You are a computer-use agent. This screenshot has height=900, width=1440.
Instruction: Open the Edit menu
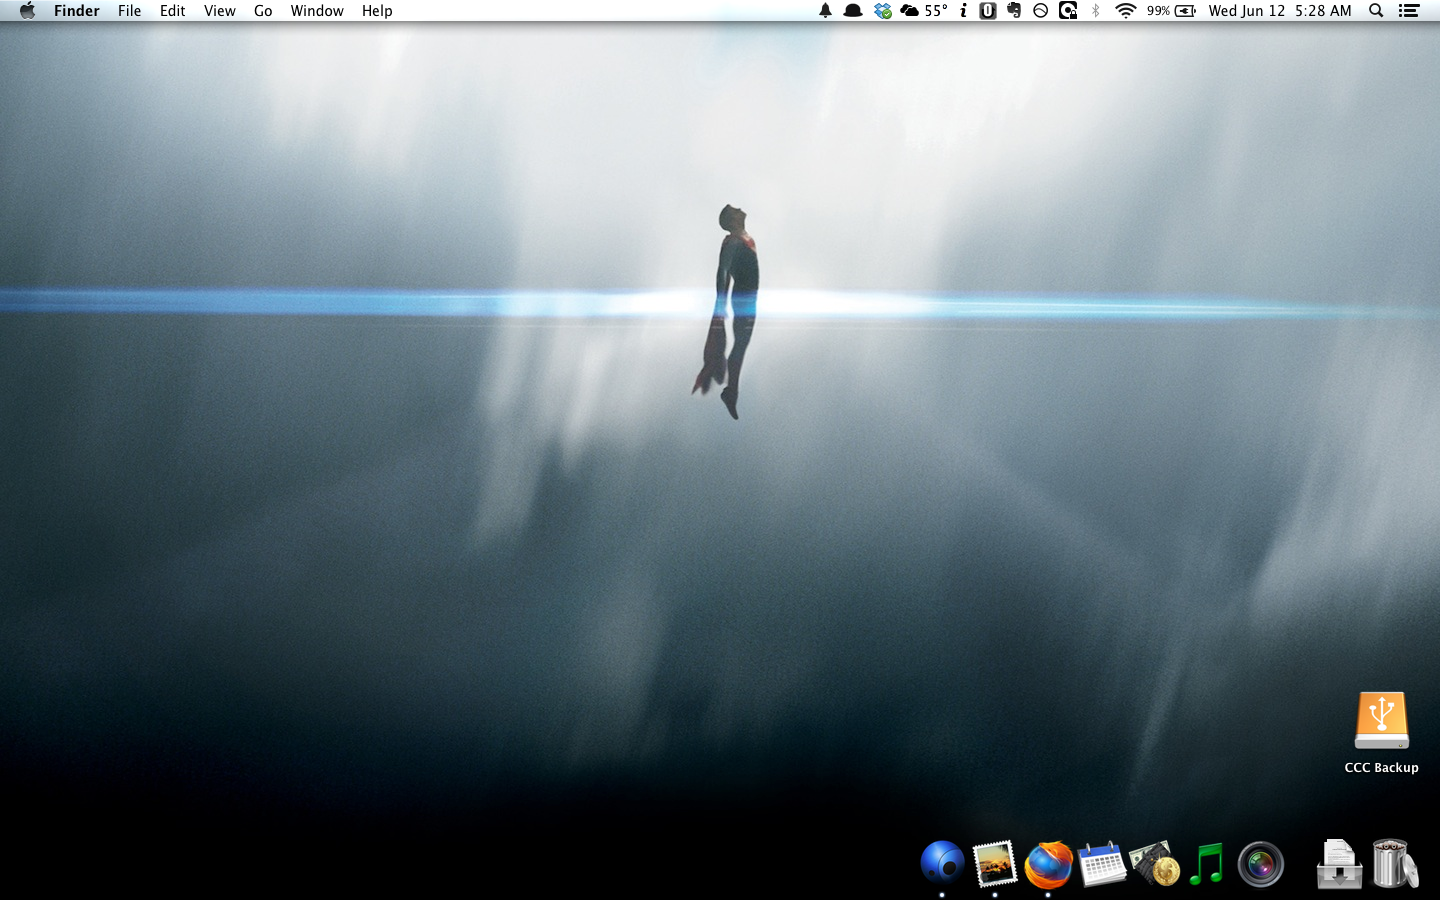click(172, 11)
